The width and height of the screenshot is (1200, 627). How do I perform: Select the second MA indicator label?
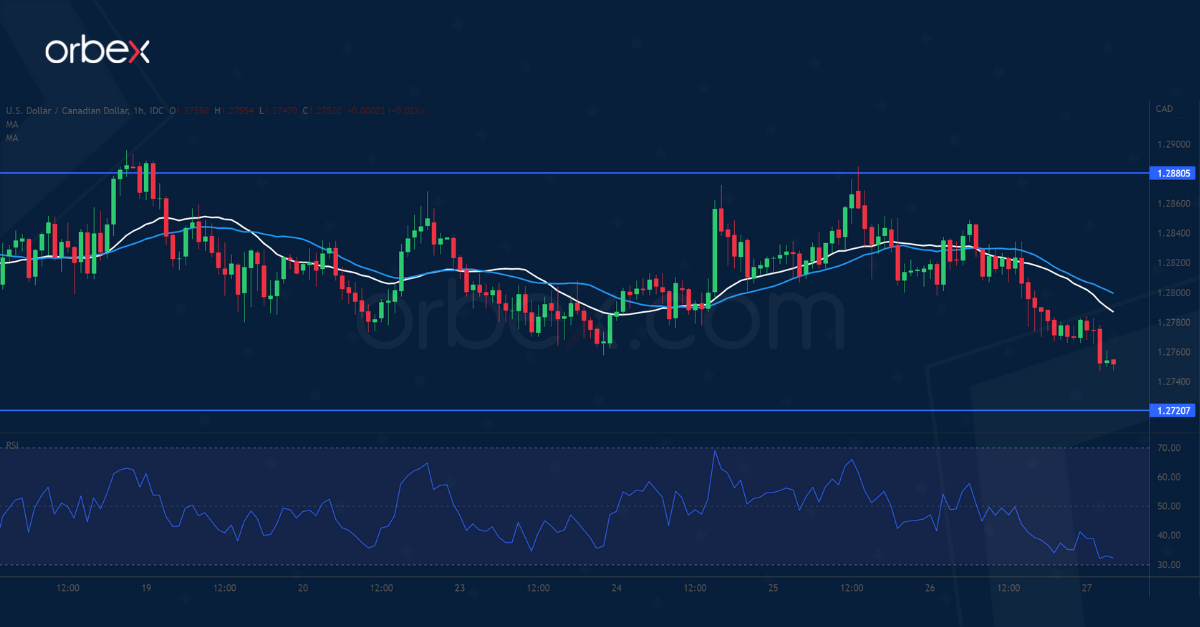[x=11, y=137]
